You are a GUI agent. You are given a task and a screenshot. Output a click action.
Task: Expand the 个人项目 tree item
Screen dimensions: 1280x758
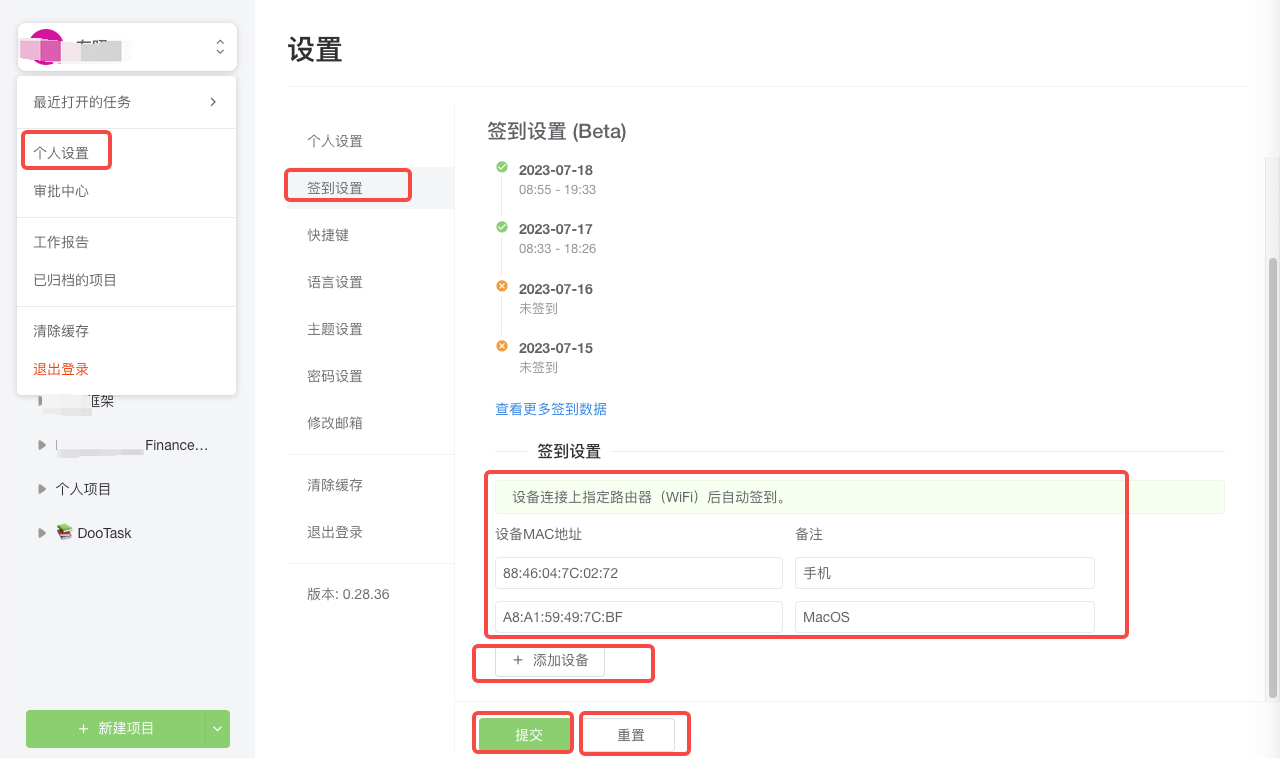click(41, 488)
